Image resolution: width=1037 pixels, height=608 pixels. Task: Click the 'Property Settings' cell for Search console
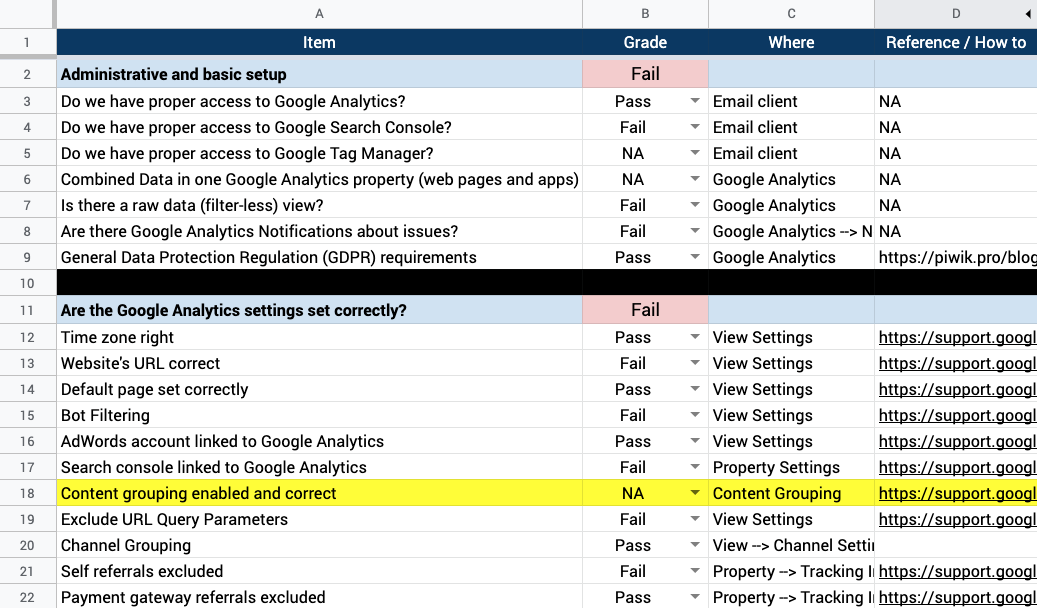click(776, 467)
